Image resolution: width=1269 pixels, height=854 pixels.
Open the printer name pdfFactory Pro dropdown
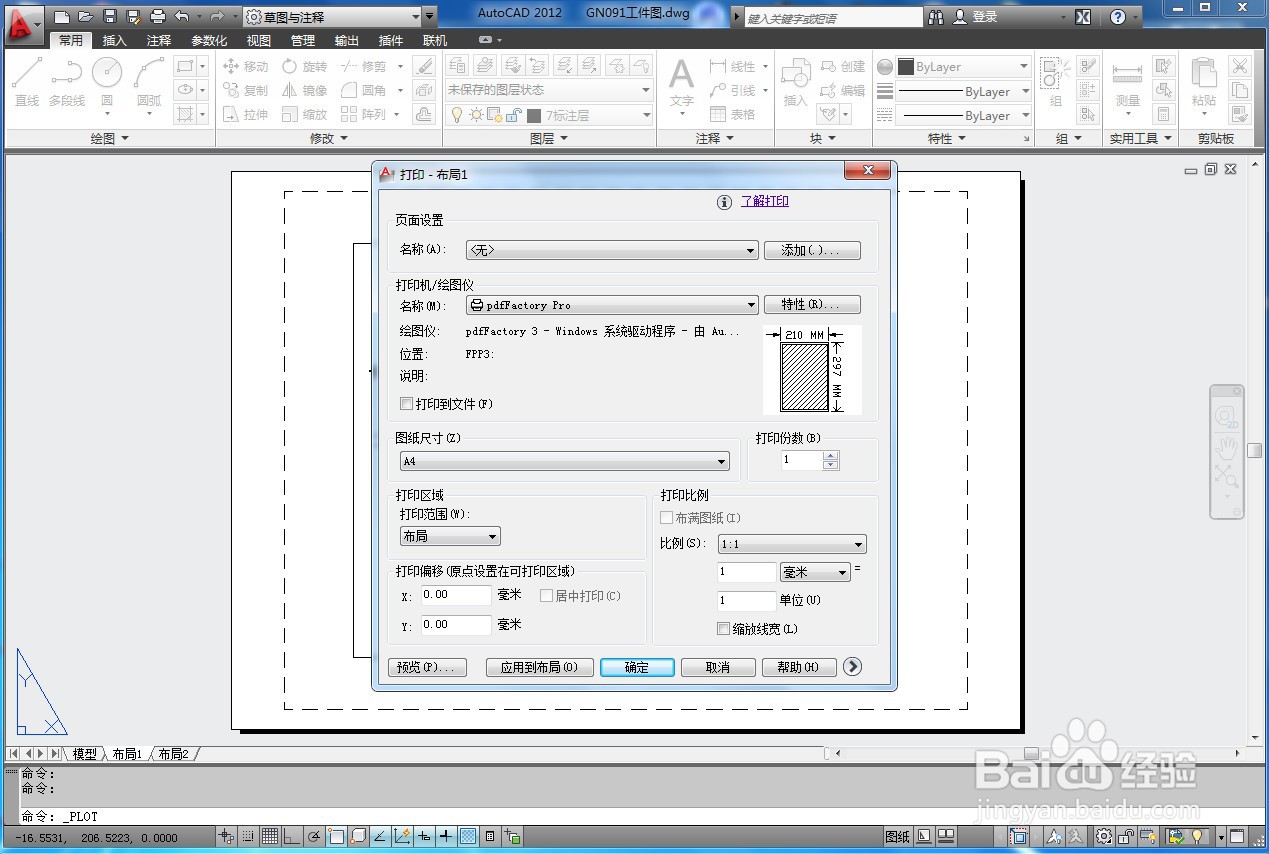[x=612, y=305]
